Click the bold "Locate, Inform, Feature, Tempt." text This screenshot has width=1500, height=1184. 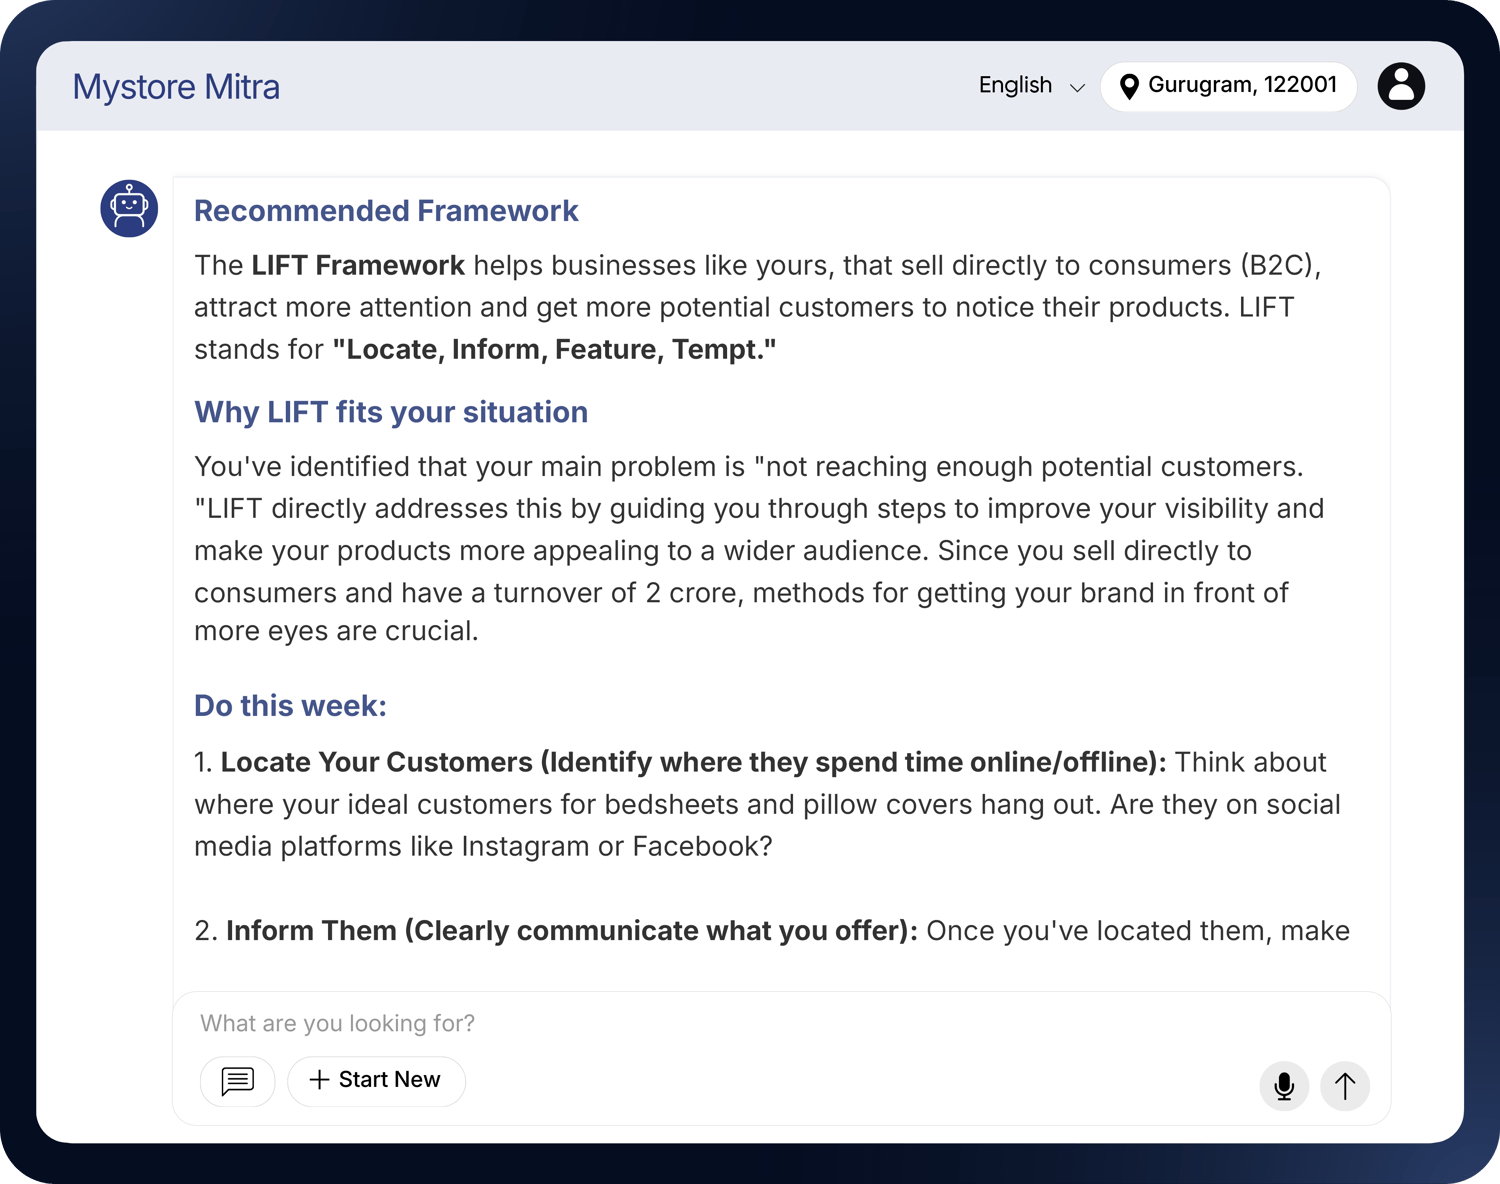click(x=554, y=349)
